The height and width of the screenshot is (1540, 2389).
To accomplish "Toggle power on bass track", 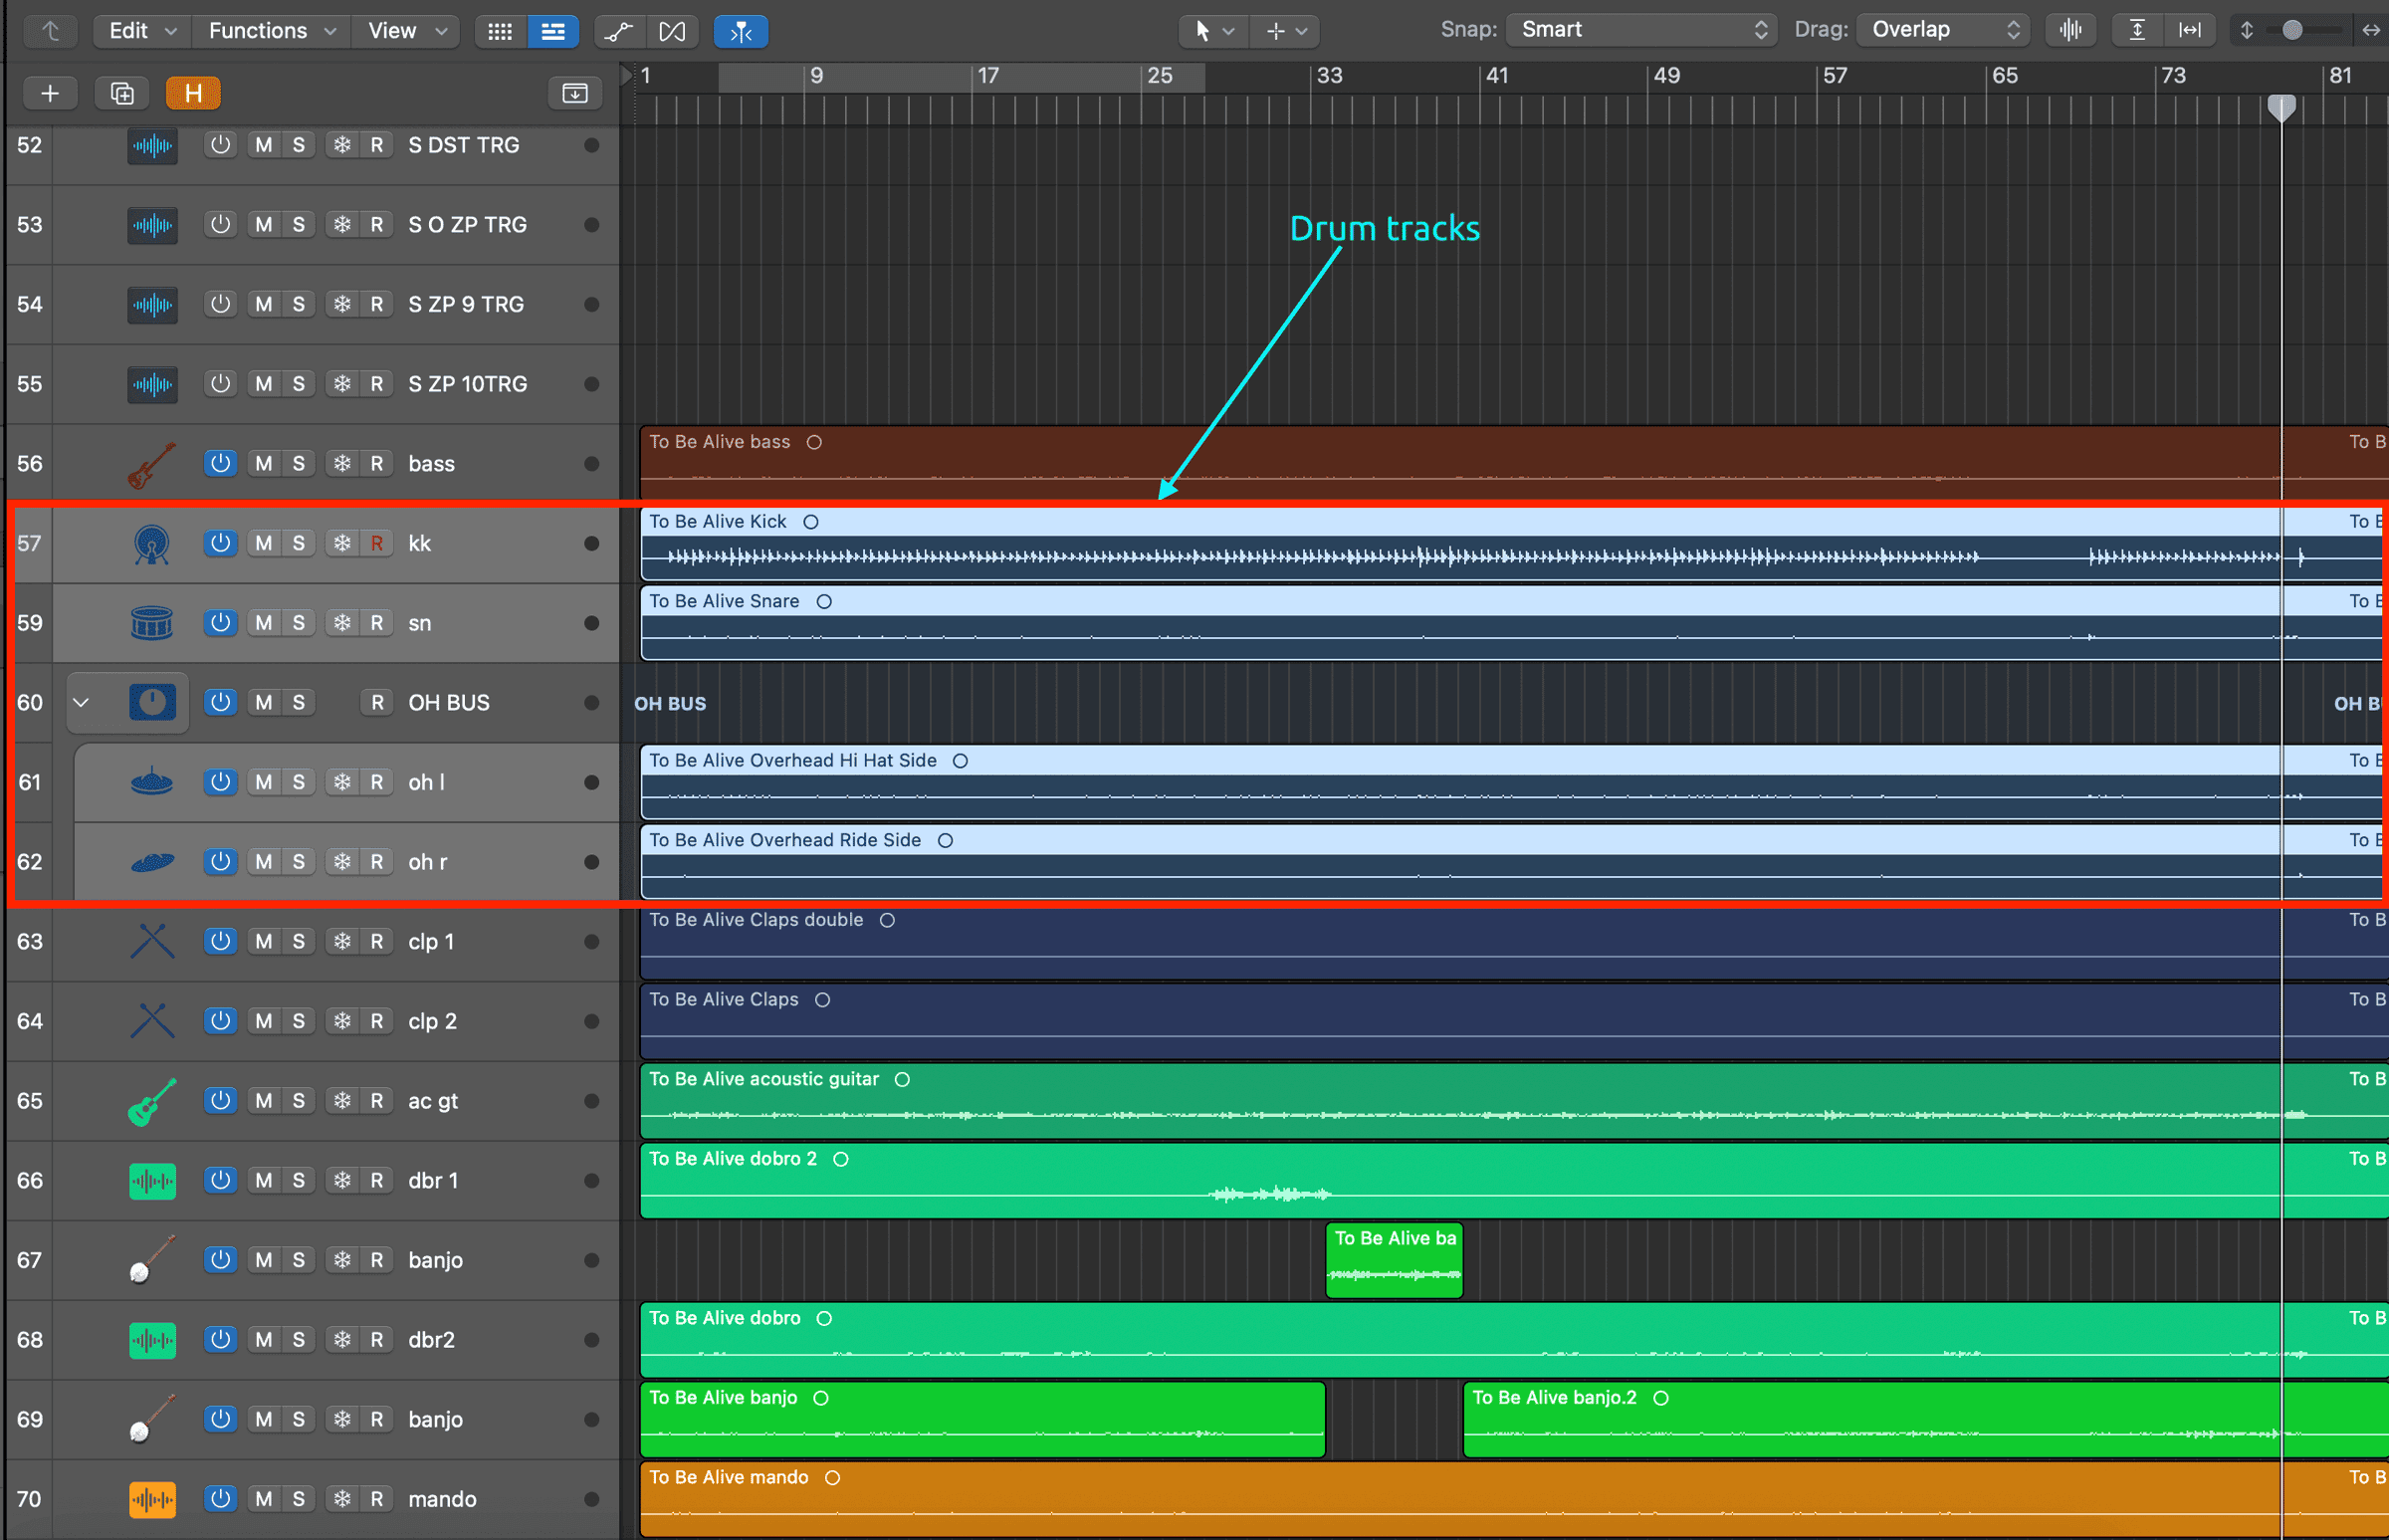I will [220, 464].
